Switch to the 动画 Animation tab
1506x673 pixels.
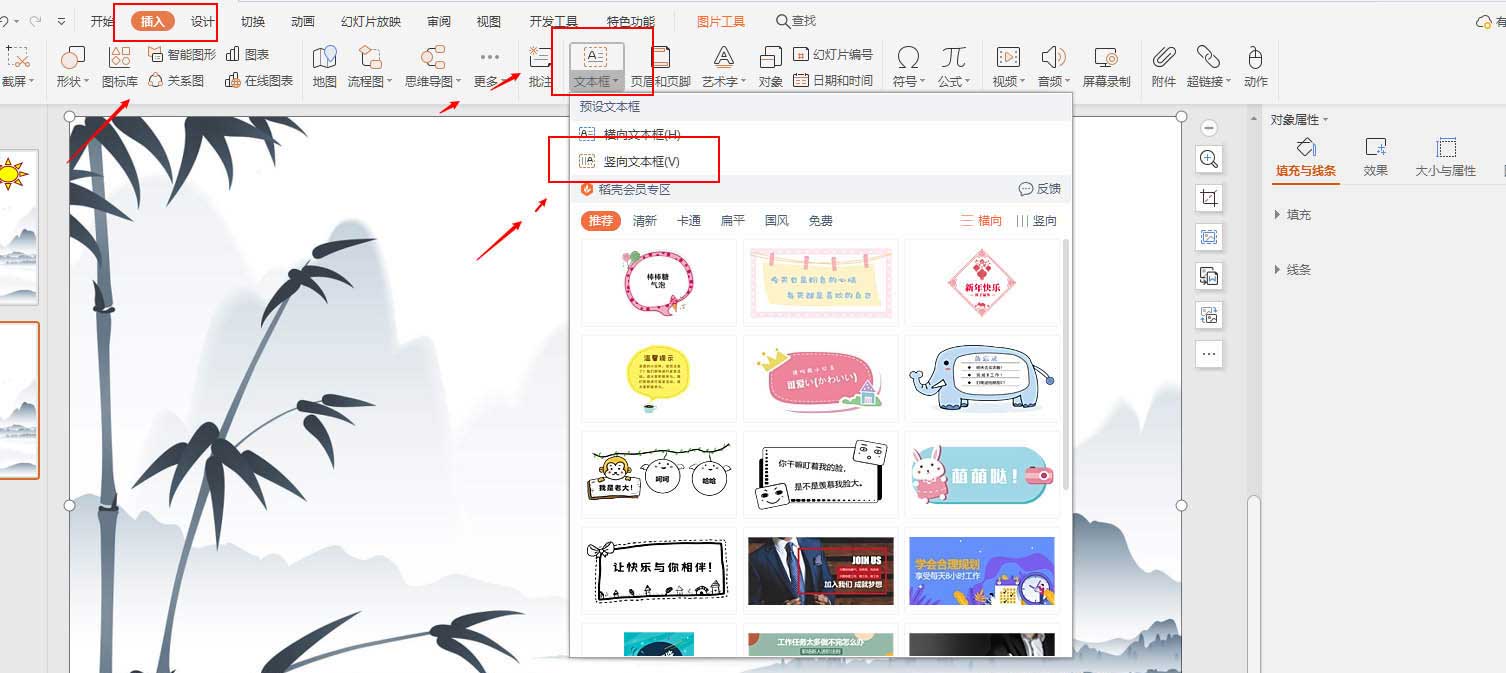click(302, 21)
